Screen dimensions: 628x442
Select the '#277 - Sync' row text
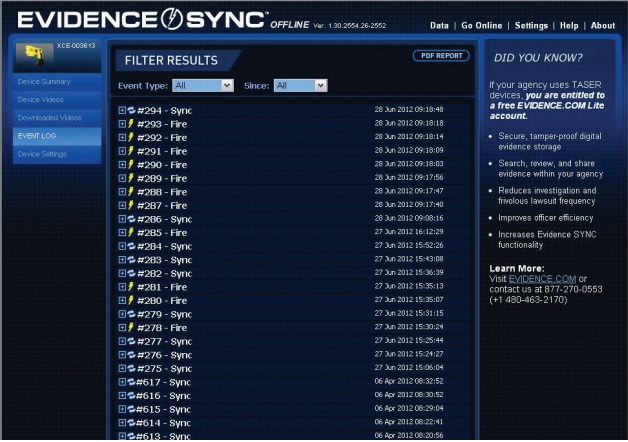165,342
